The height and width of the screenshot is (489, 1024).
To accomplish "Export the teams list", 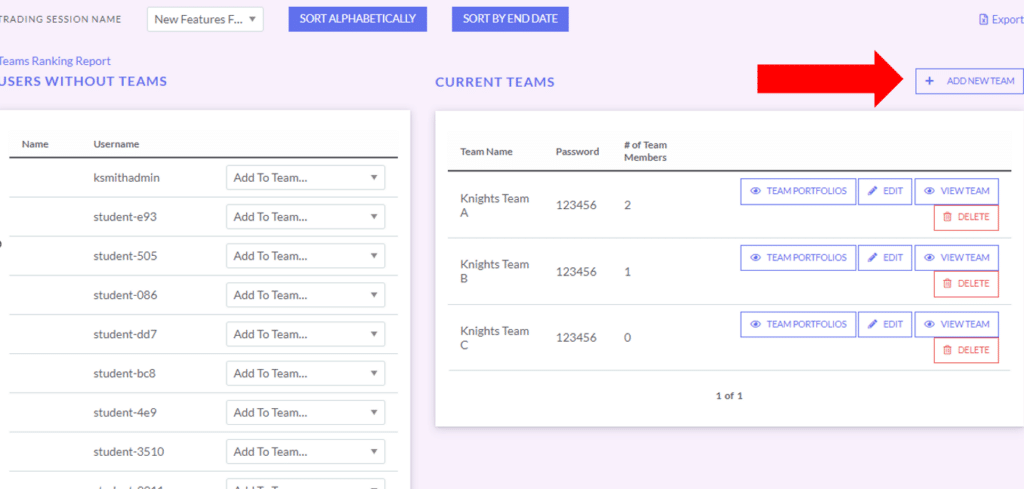I will (1001, 20).
